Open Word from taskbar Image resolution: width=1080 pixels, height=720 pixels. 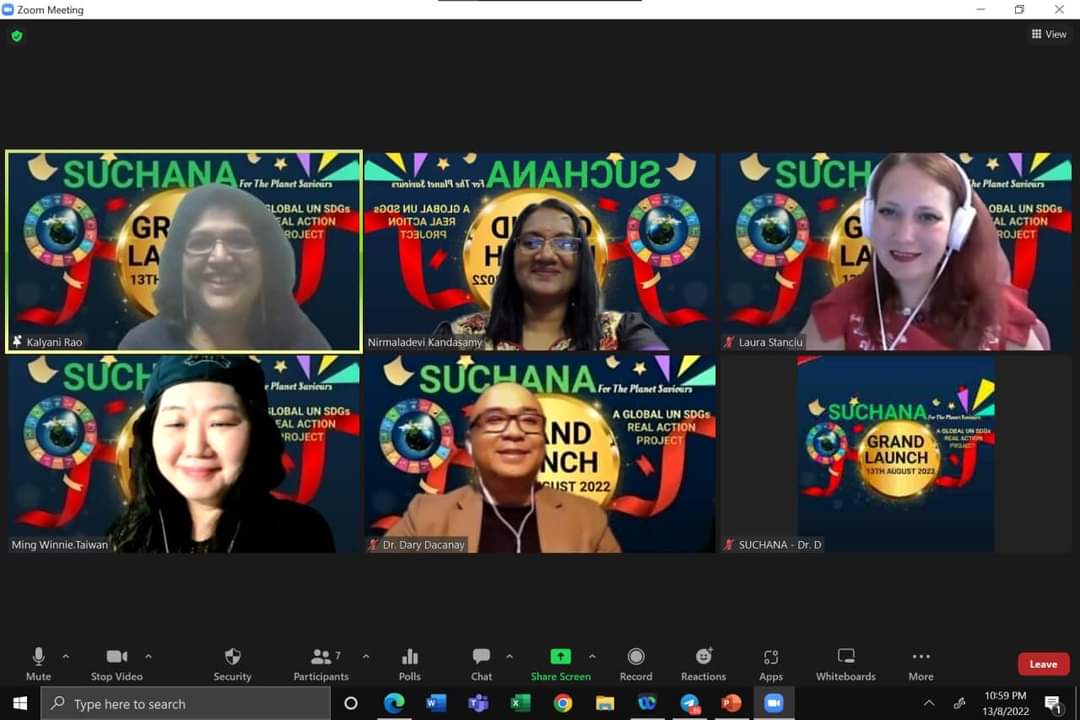[x=435, y=703]
